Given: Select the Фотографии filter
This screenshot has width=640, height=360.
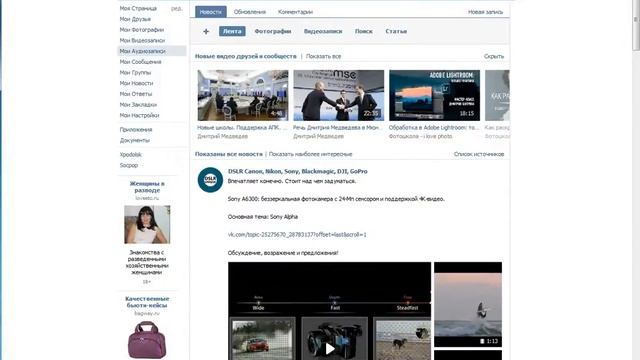Looking at the screenshot, I should coord(273,31).
